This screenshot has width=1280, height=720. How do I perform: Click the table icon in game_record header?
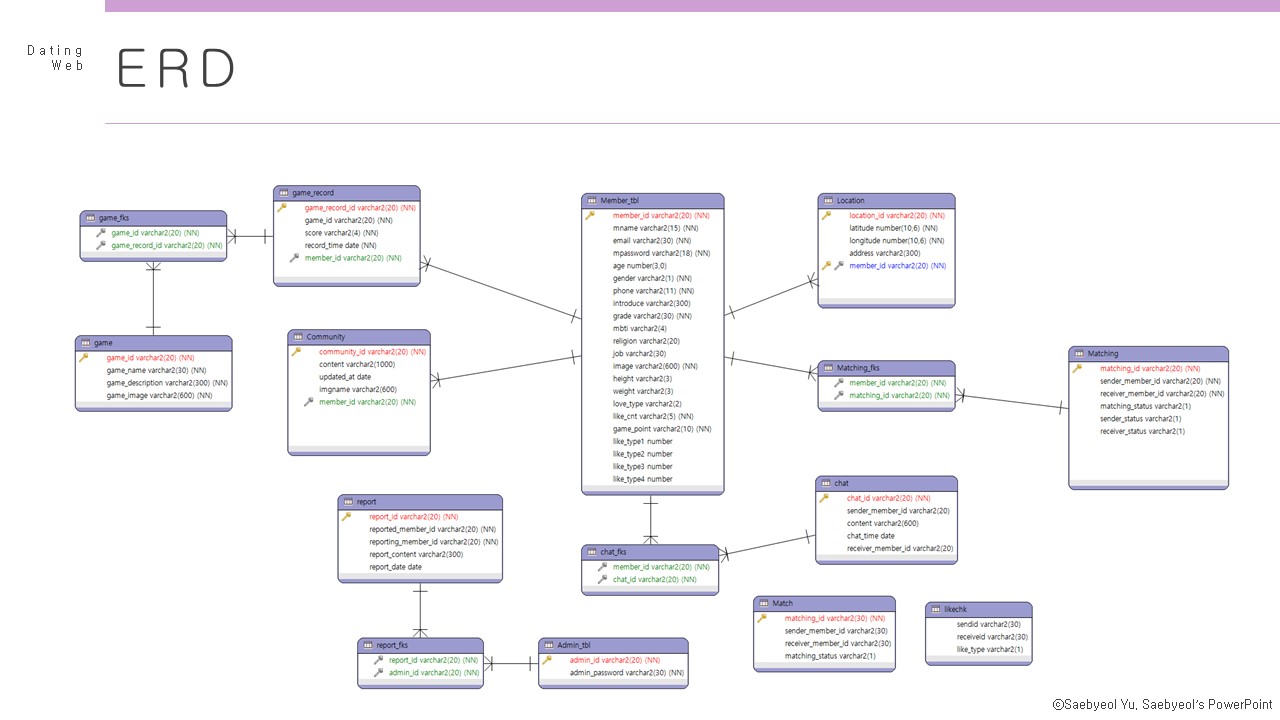pyautogui.click(x=284, y=193)
